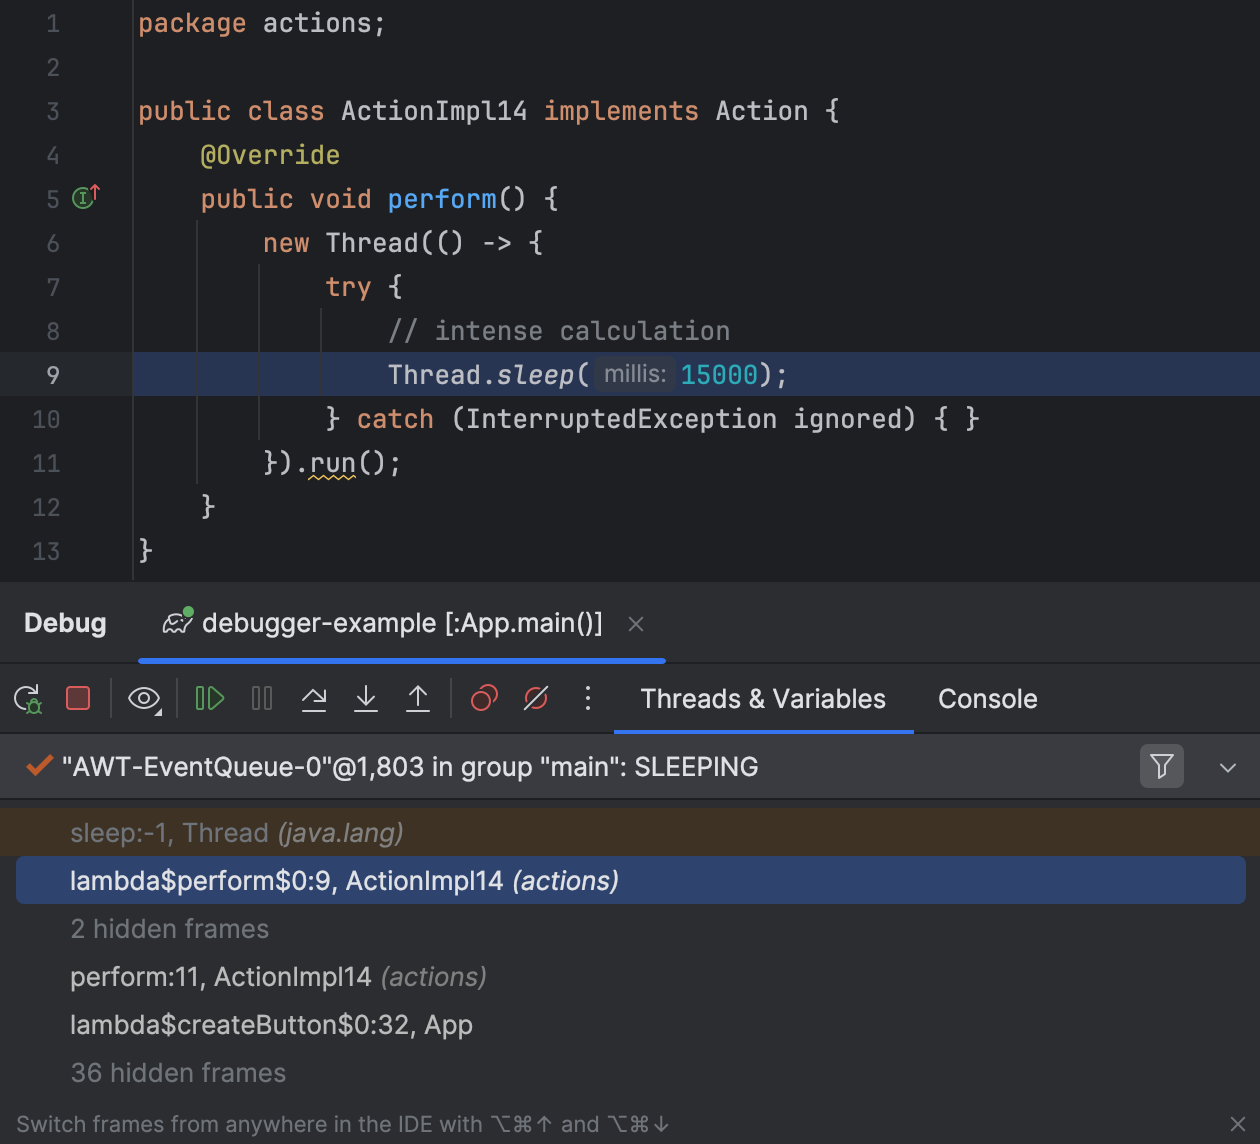Image resolution: width=1260 pixels, height=1144 pixels.
Task: Open the View Breakpoints eye dropdown
Action: click(x=144, y=698)
